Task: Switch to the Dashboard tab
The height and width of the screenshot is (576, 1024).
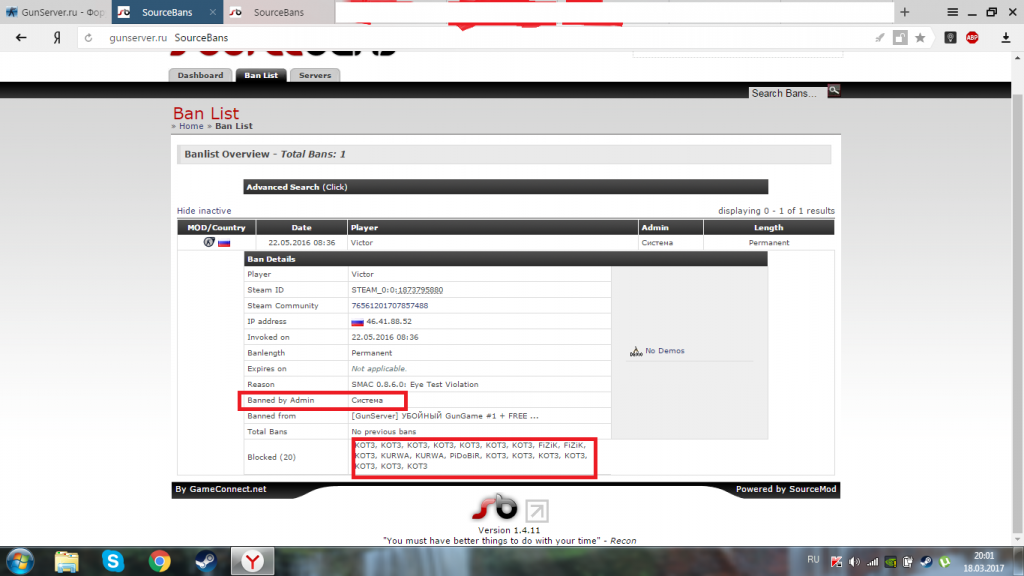Action: pos(200,76)
